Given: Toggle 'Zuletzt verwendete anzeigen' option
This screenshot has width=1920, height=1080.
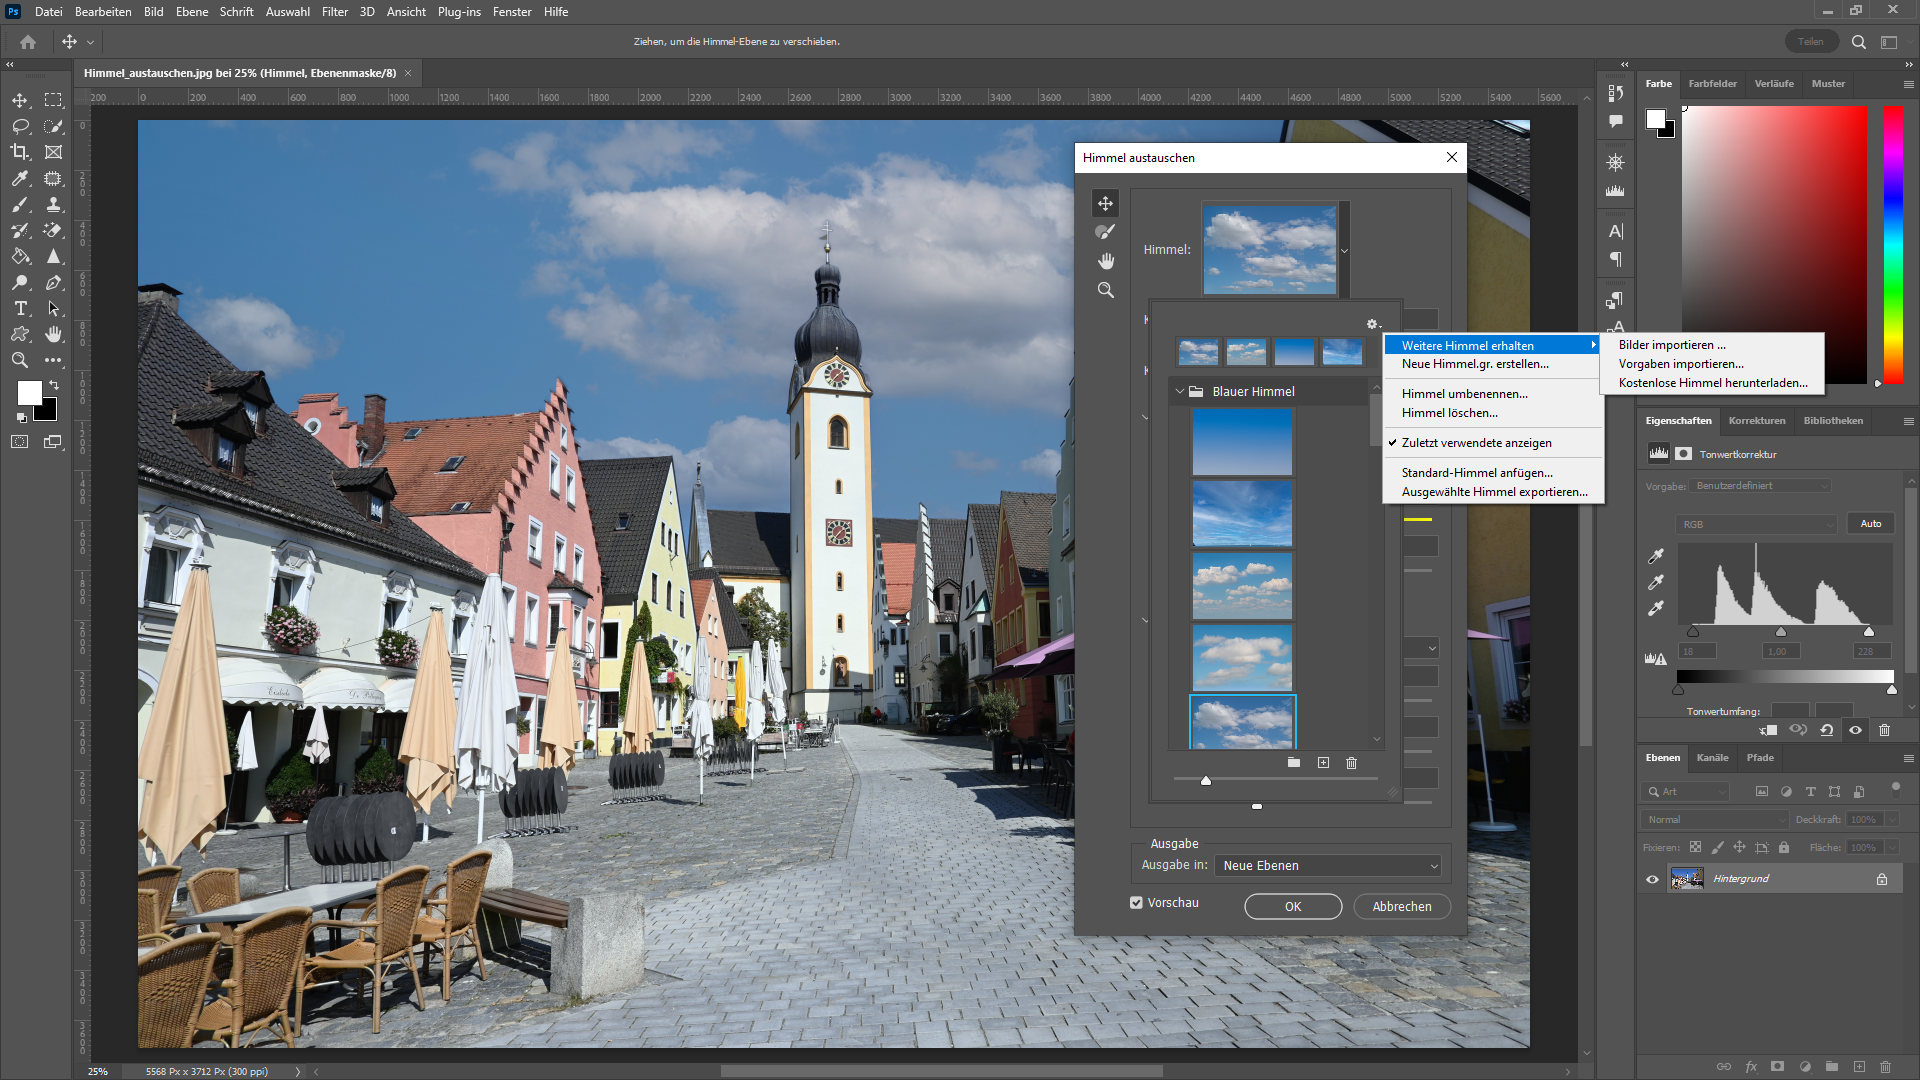Looking at the screenshot, I should (x=1476, y=443).
